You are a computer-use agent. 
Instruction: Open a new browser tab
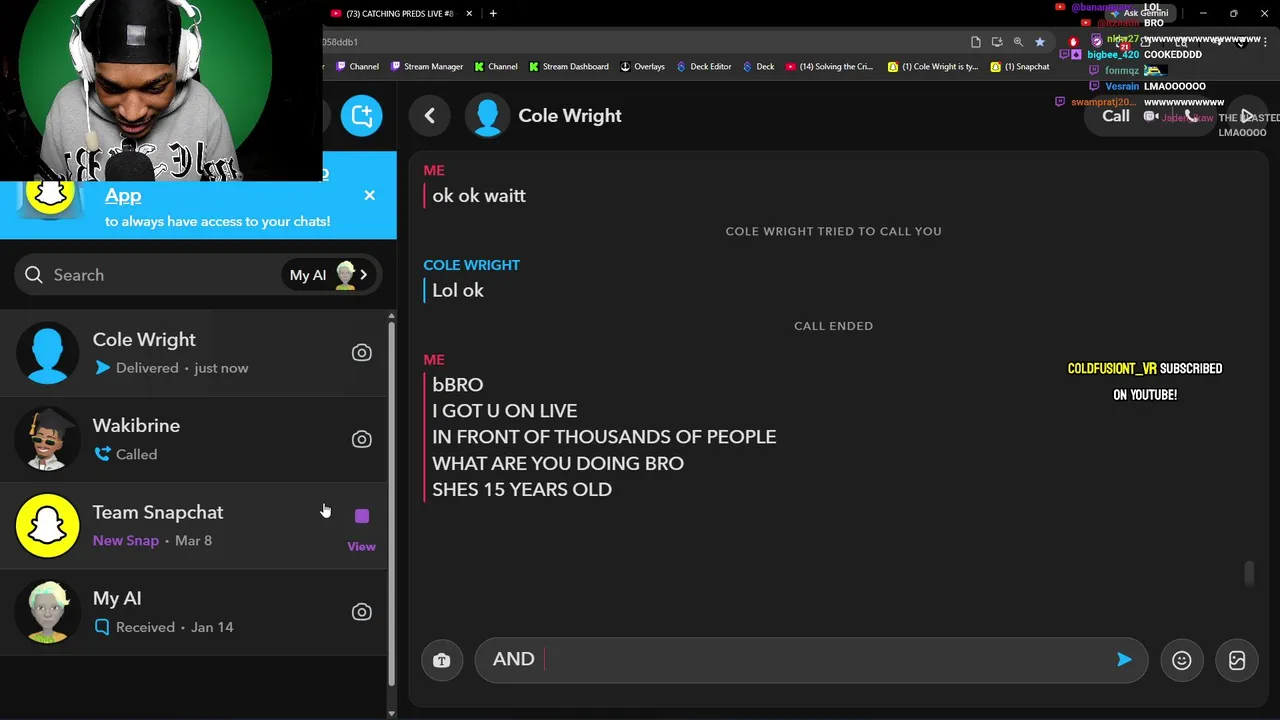(x=493, y=13)
